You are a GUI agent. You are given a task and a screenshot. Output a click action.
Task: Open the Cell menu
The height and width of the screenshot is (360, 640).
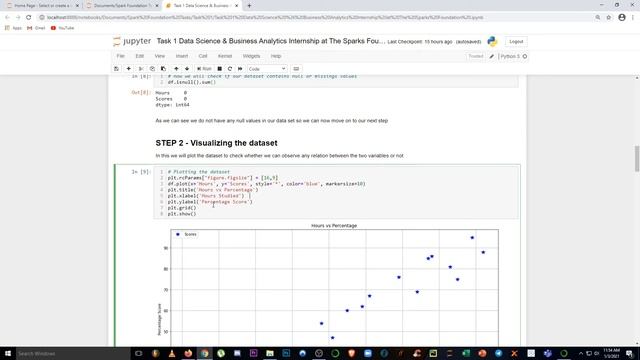[x=203, y=56]
